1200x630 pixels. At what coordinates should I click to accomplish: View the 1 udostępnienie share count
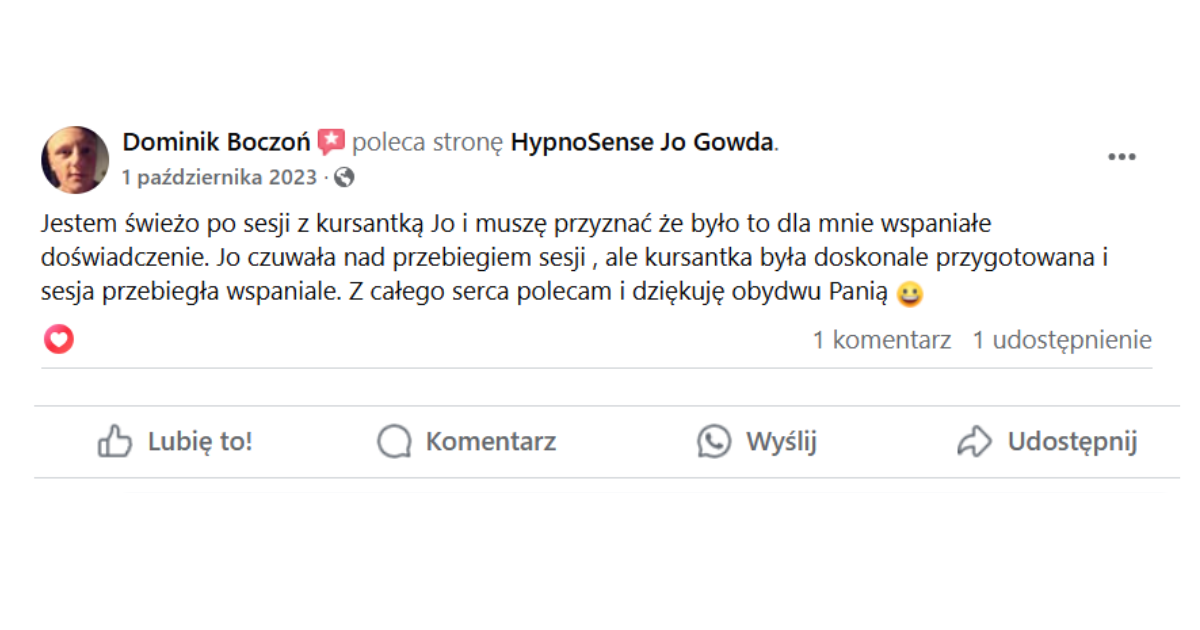pyautogui.click(x=1062, y=340)
